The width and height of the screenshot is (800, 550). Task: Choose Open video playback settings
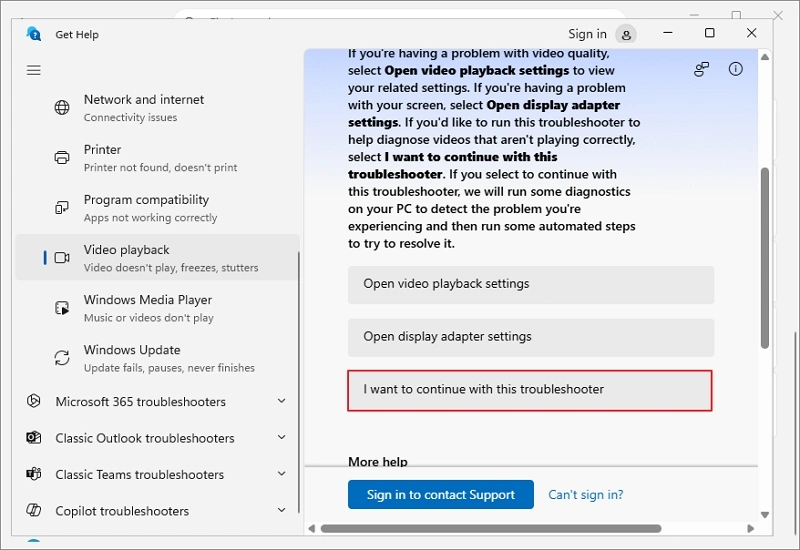point(531,285)
